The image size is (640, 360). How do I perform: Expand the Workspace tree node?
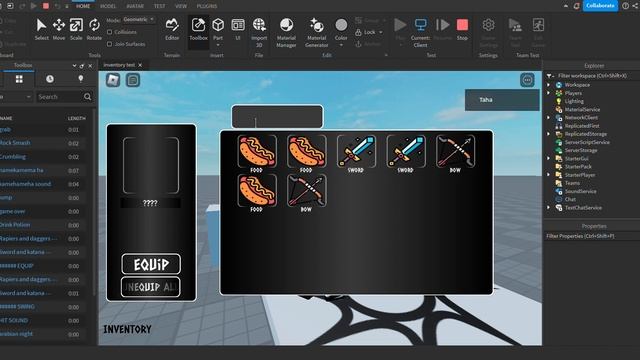(x=549, y=85)
